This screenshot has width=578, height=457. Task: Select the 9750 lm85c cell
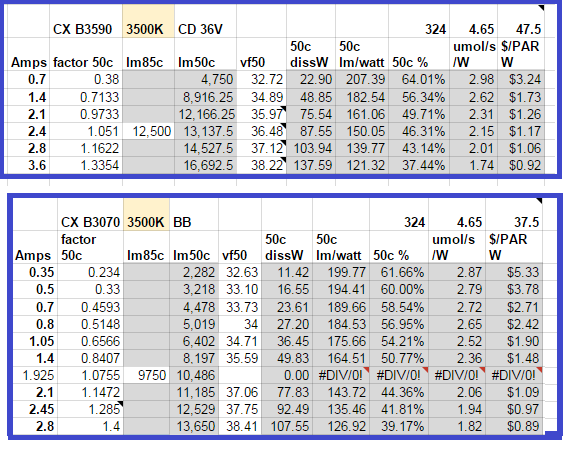pos(146,375)
